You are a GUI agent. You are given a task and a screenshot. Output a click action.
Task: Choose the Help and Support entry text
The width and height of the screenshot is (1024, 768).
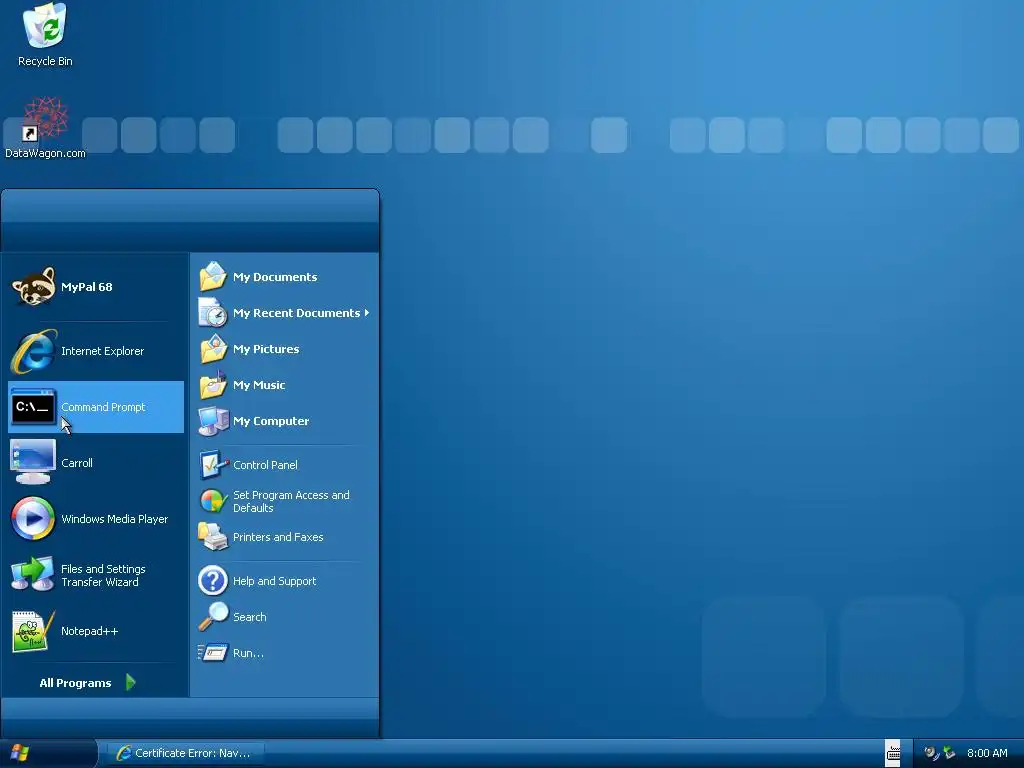point(274,581)
